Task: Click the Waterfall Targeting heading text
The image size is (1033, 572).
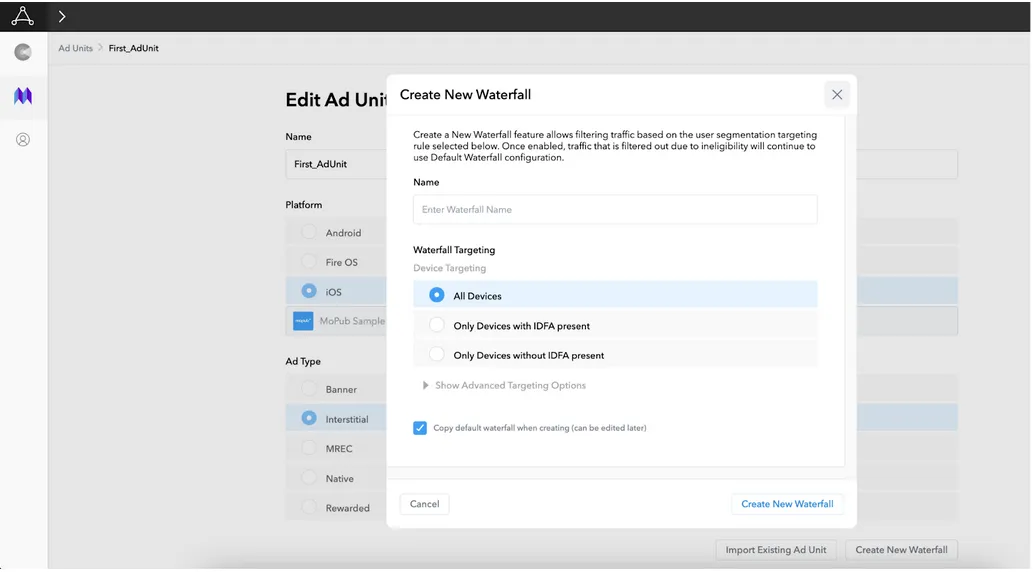Action: [454, 250]
